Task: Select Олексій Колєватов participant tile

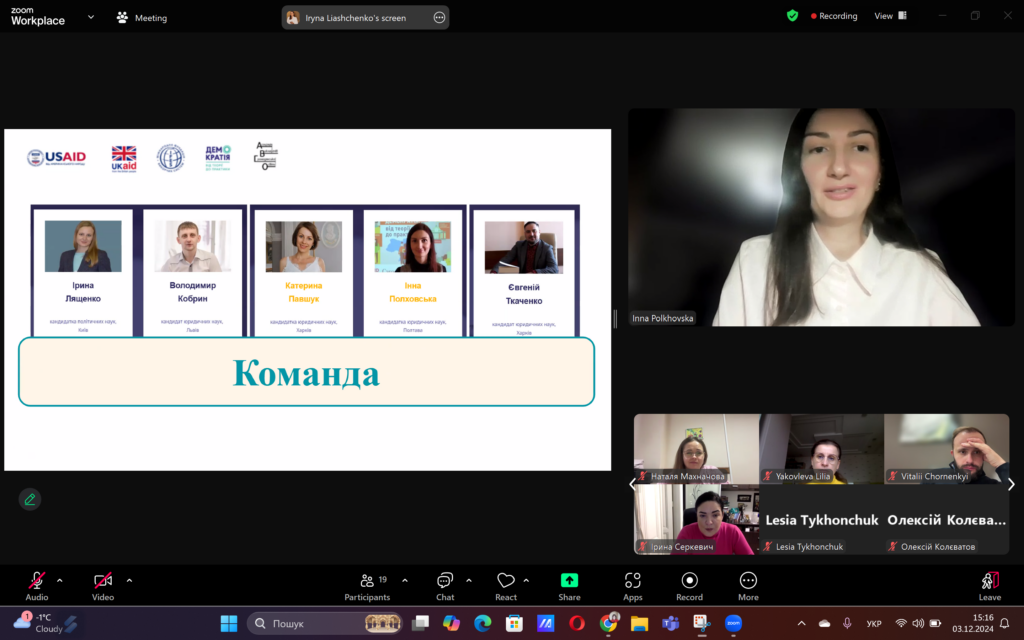Action: pyautogui.click(x=947, y=519)
